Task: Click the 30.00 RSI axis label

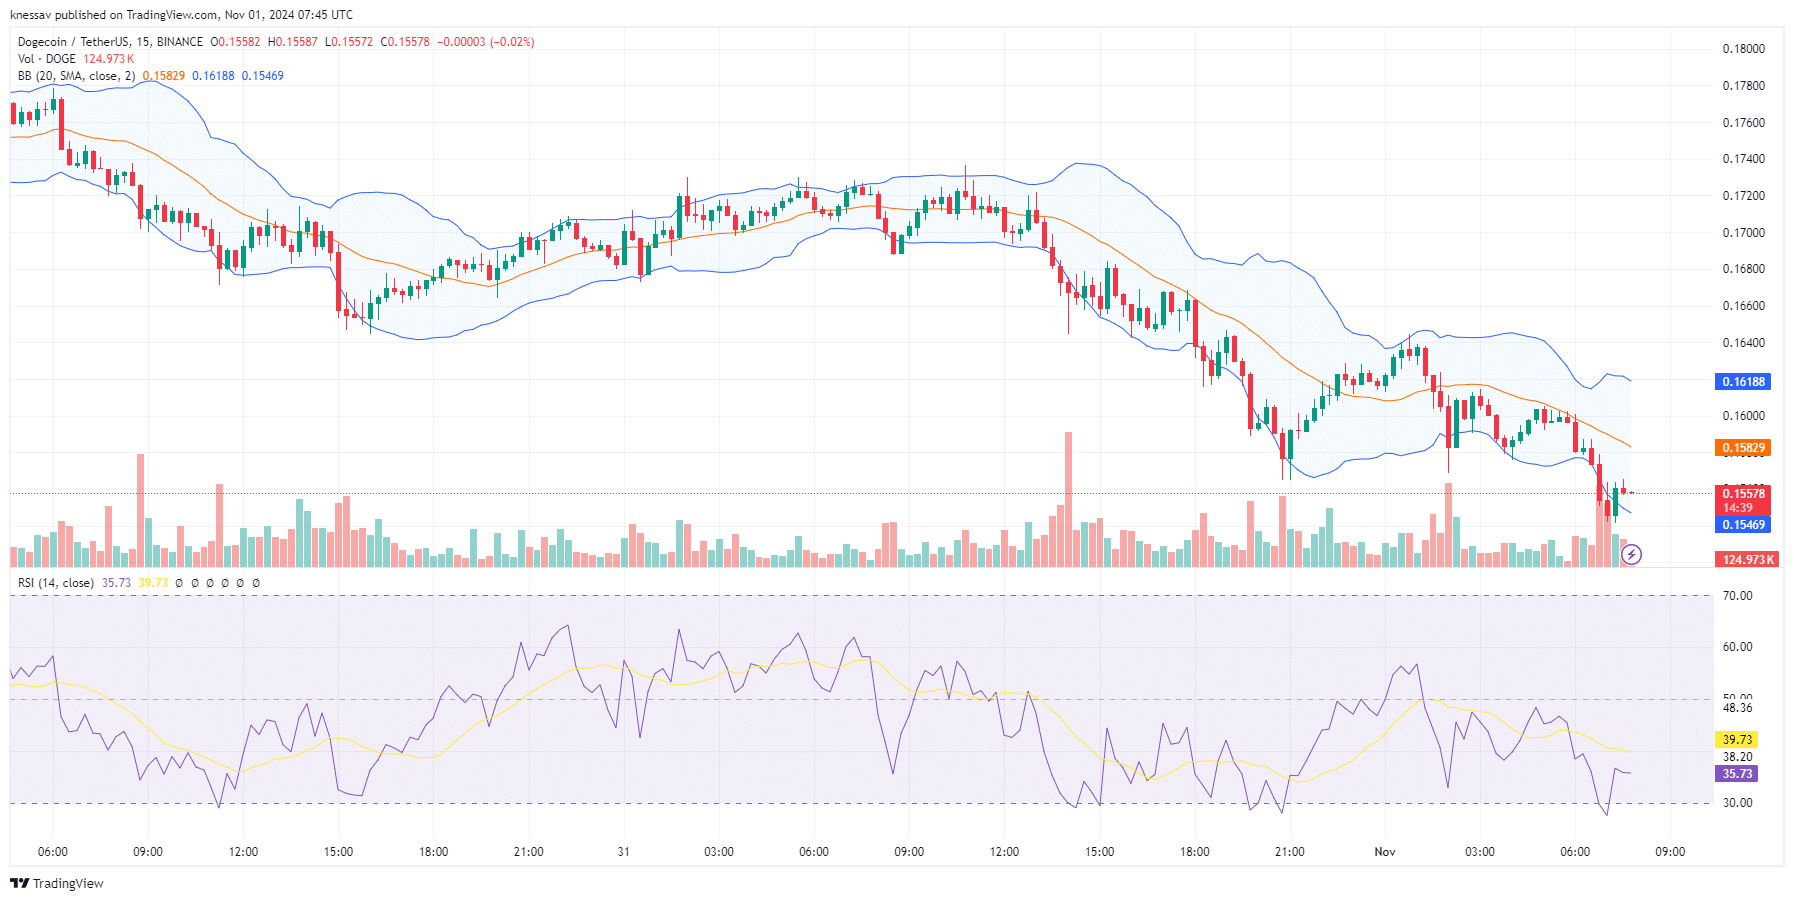Action: [x=1737, y=803]
